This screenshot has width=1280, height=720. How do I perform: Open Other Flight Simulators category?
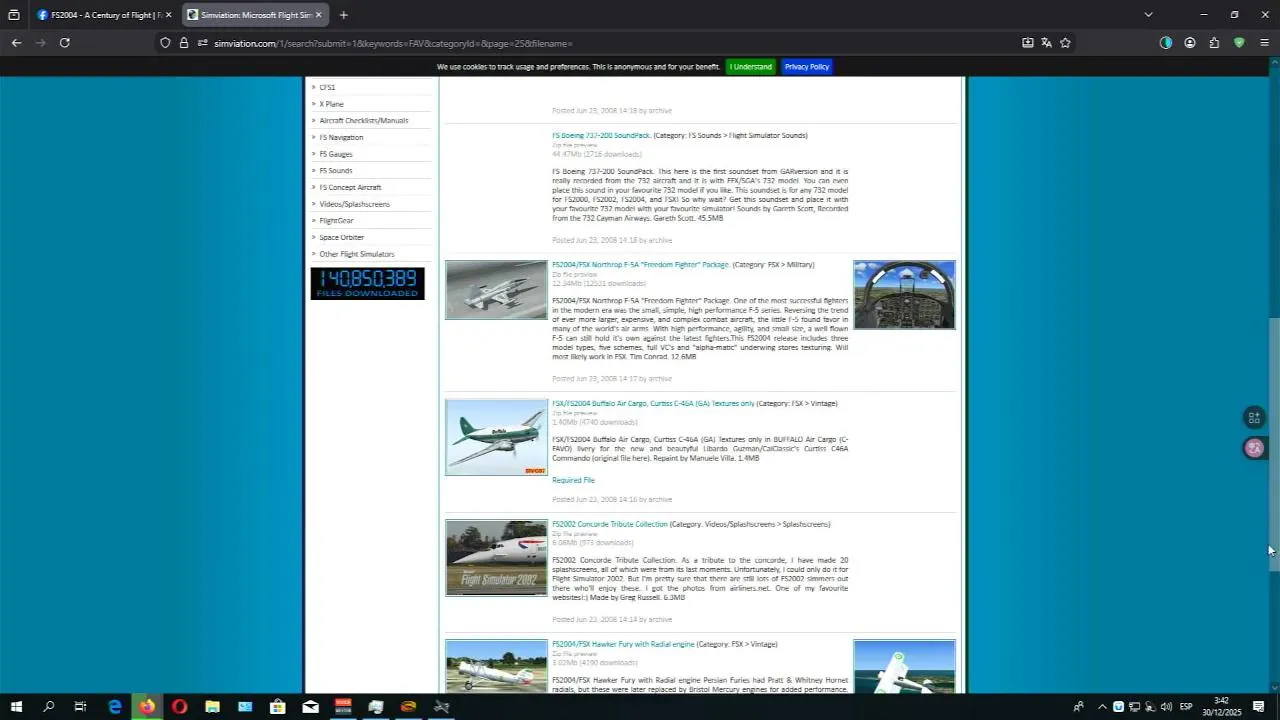point(357,254)
